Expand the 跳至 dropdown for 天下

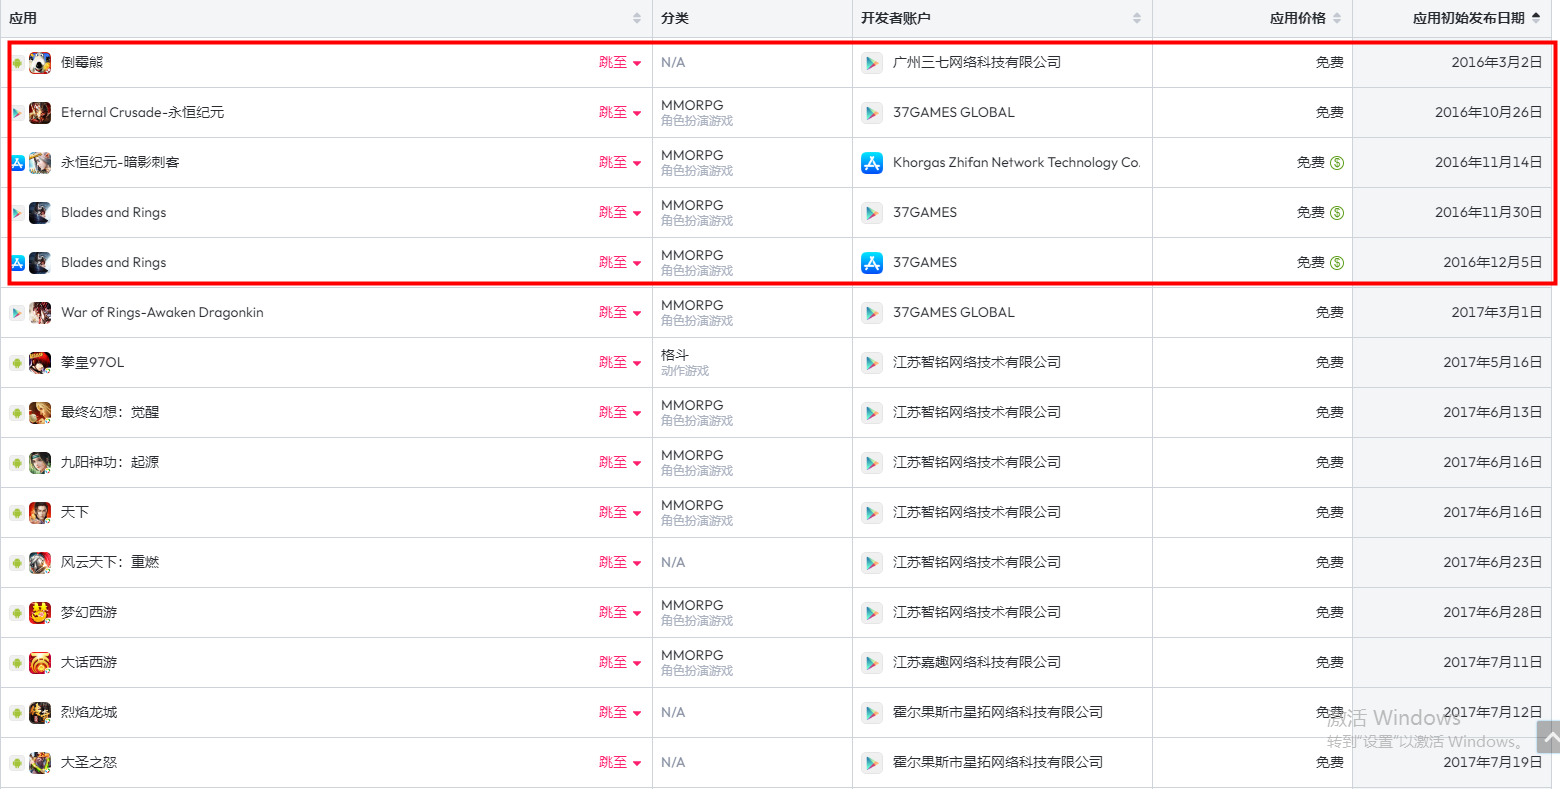coord(620,512)
